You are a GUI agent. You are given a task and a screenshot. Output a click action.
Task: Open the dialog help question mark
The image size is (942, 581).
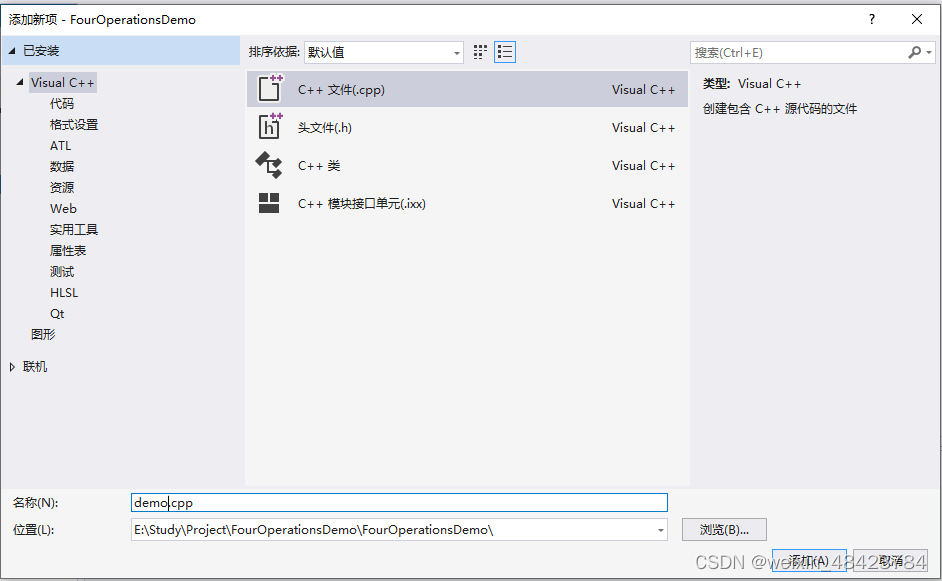872,19
